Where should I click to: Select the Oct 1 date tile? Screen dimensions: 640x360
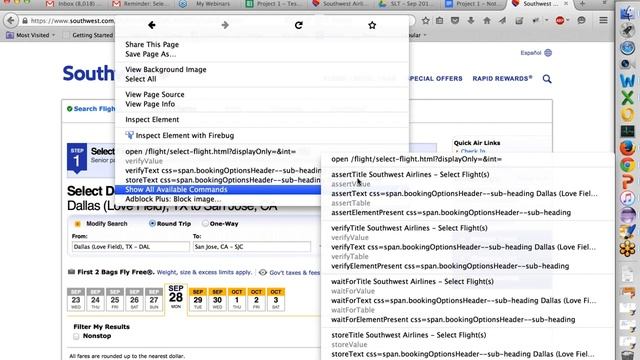point(237,299)
